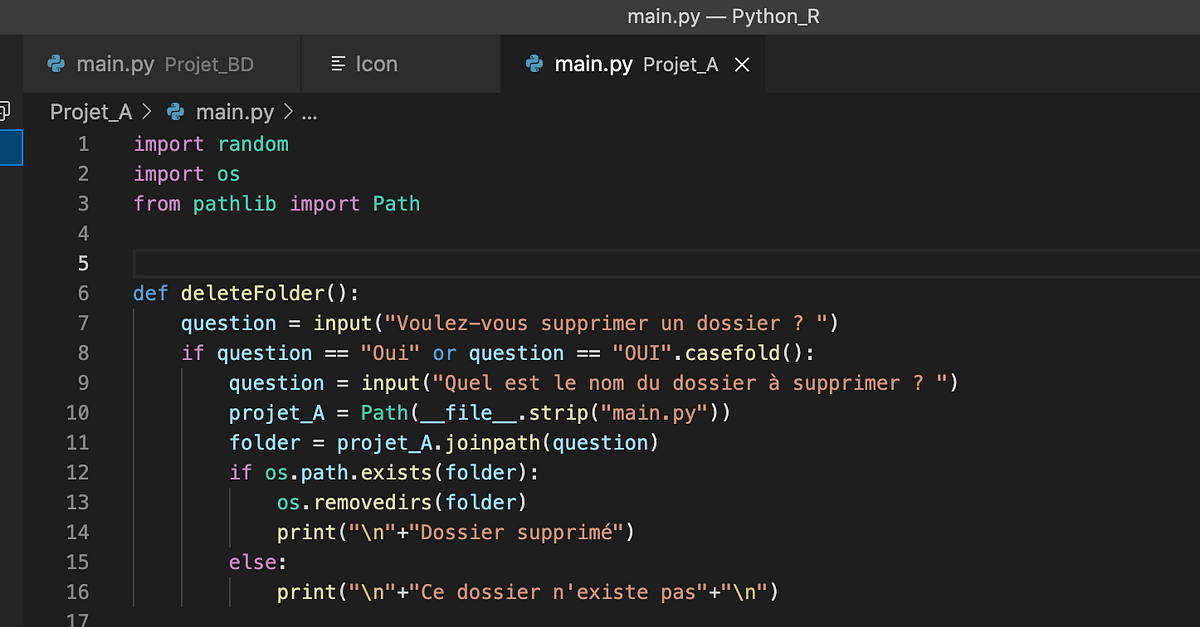Close the main.py Projet_A tab

coord(741,64)
